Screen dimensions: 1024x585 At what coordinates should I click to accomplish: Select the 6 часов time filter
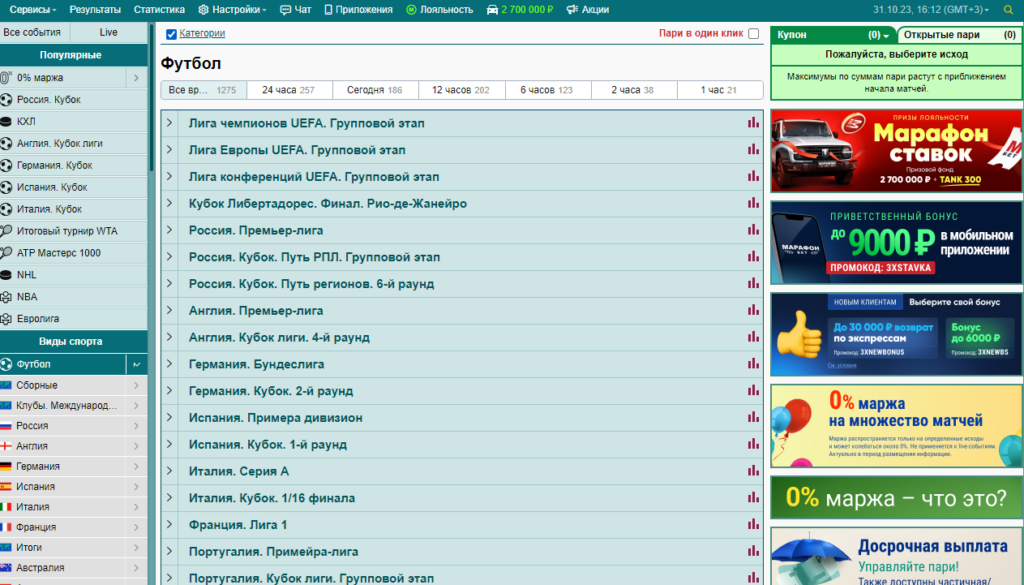coord(547,90)
